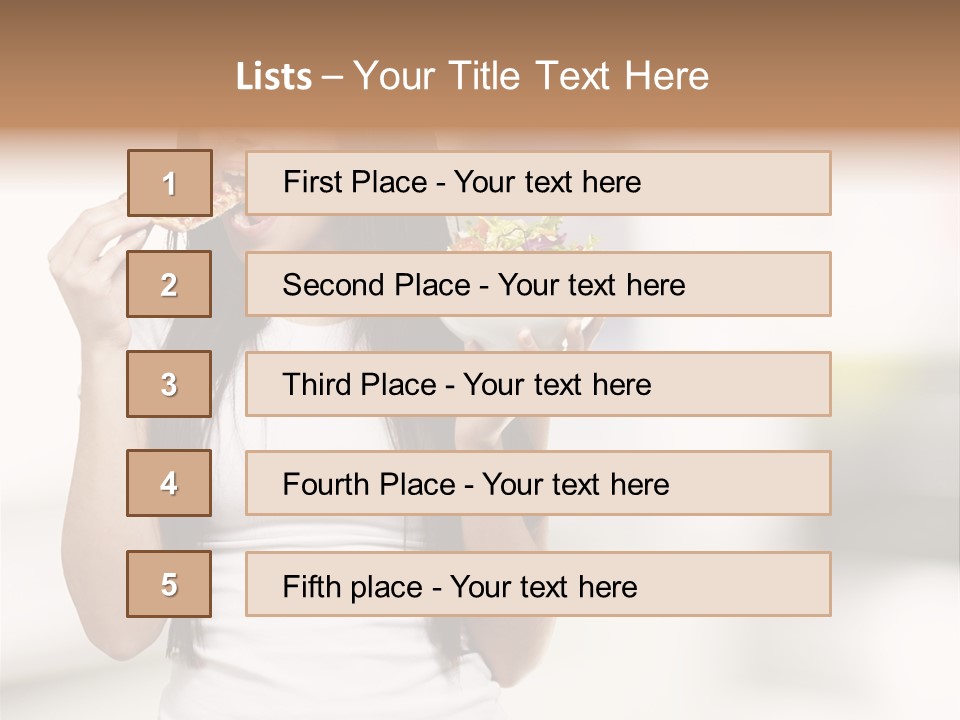Click the bold word Lists in title
Image resolution: width=960 pixels, height=720 pixels.
(274, 76)
